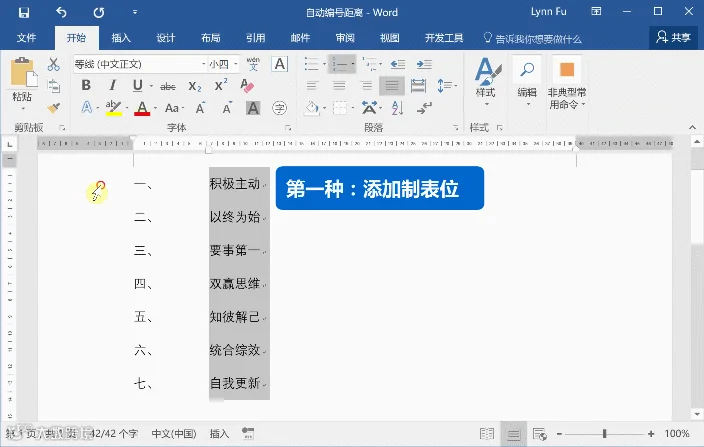Viewport: 704px width, 447px height.
Task: Click the Undo arrow icon
Action: [61, 13]
